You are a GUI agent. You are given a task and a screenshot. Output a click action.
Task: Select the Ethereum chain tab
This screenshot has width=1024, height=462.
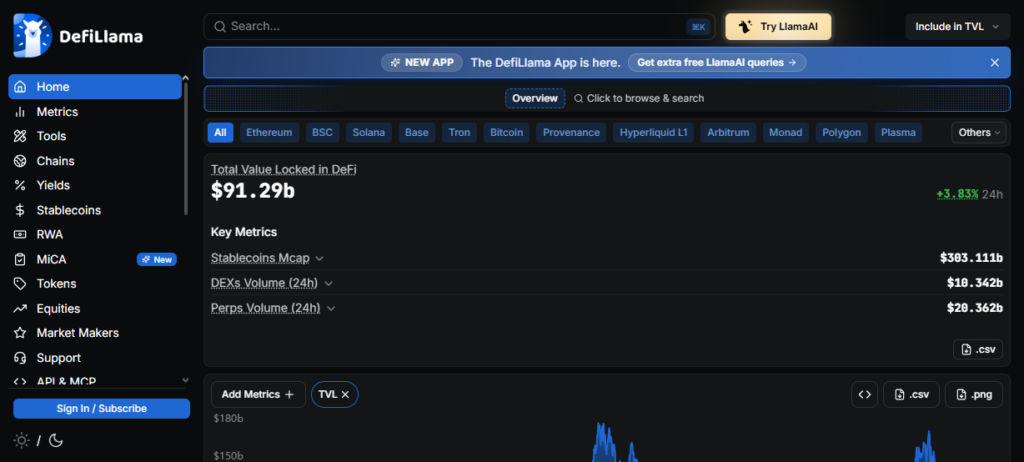pyautogui.click(x=269, y=133)
